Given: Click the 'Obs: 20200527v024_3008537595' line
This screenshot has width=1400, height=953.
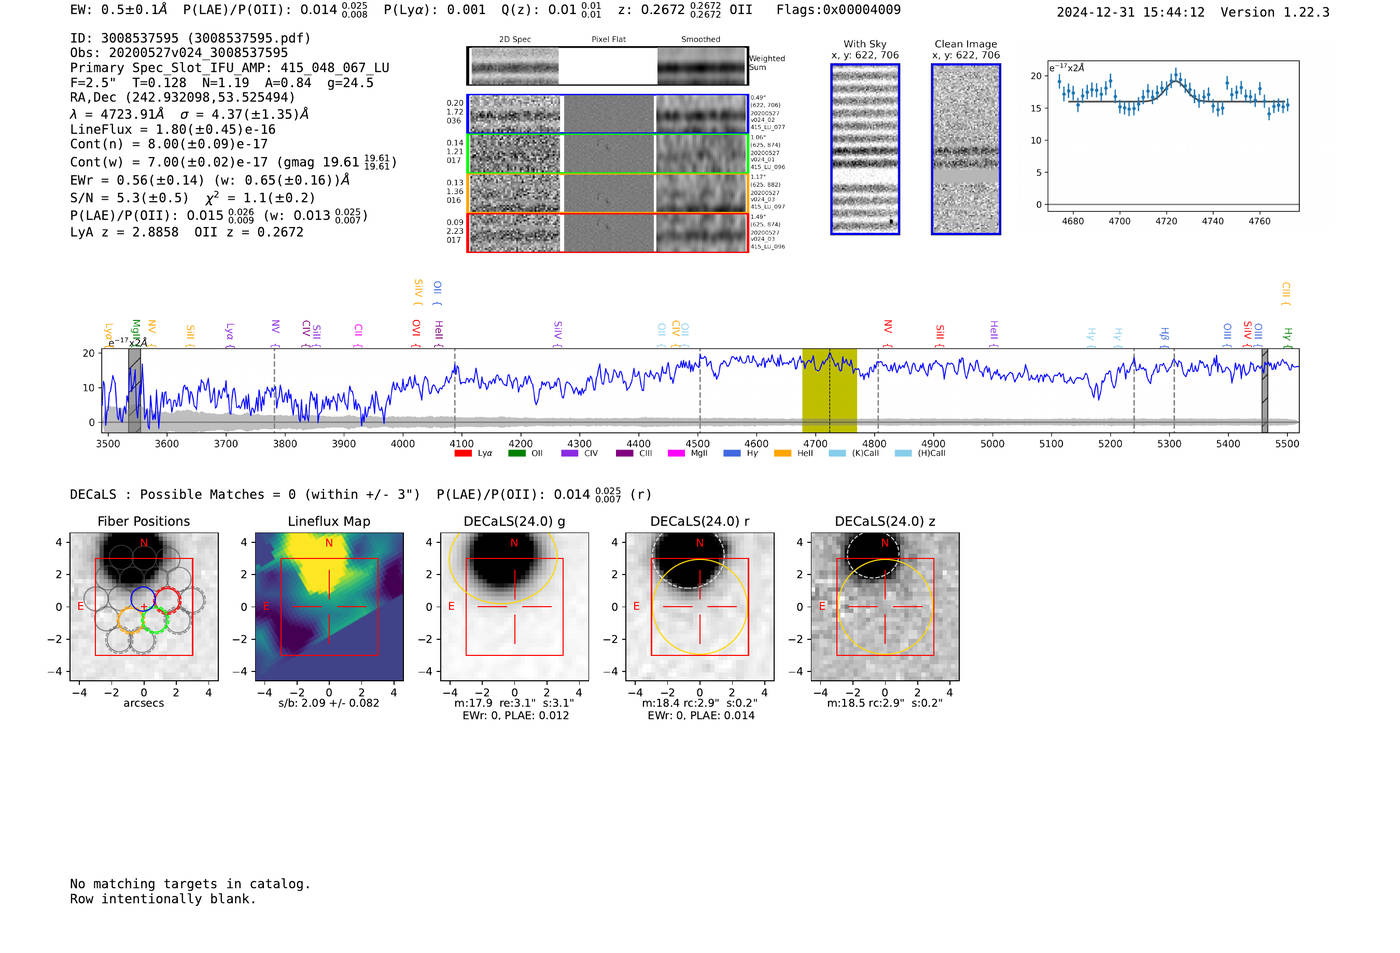Looking at the screenshot, I should click(179, 53).
